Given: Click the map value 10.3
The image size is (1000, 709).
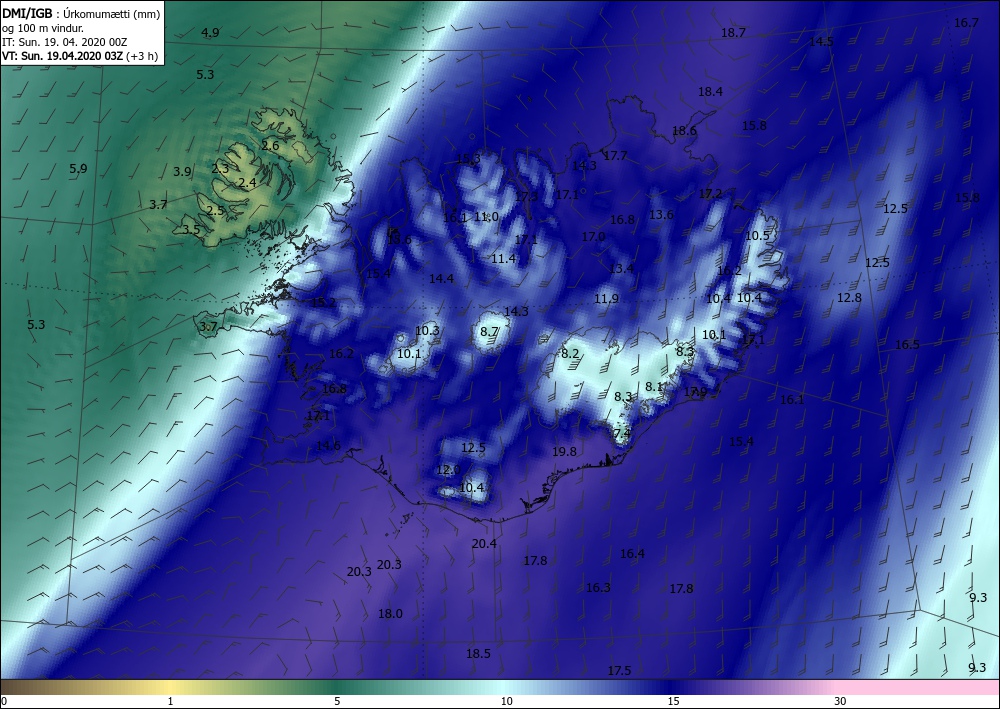Looking at the screenshot, I should [x=427, y=330].
